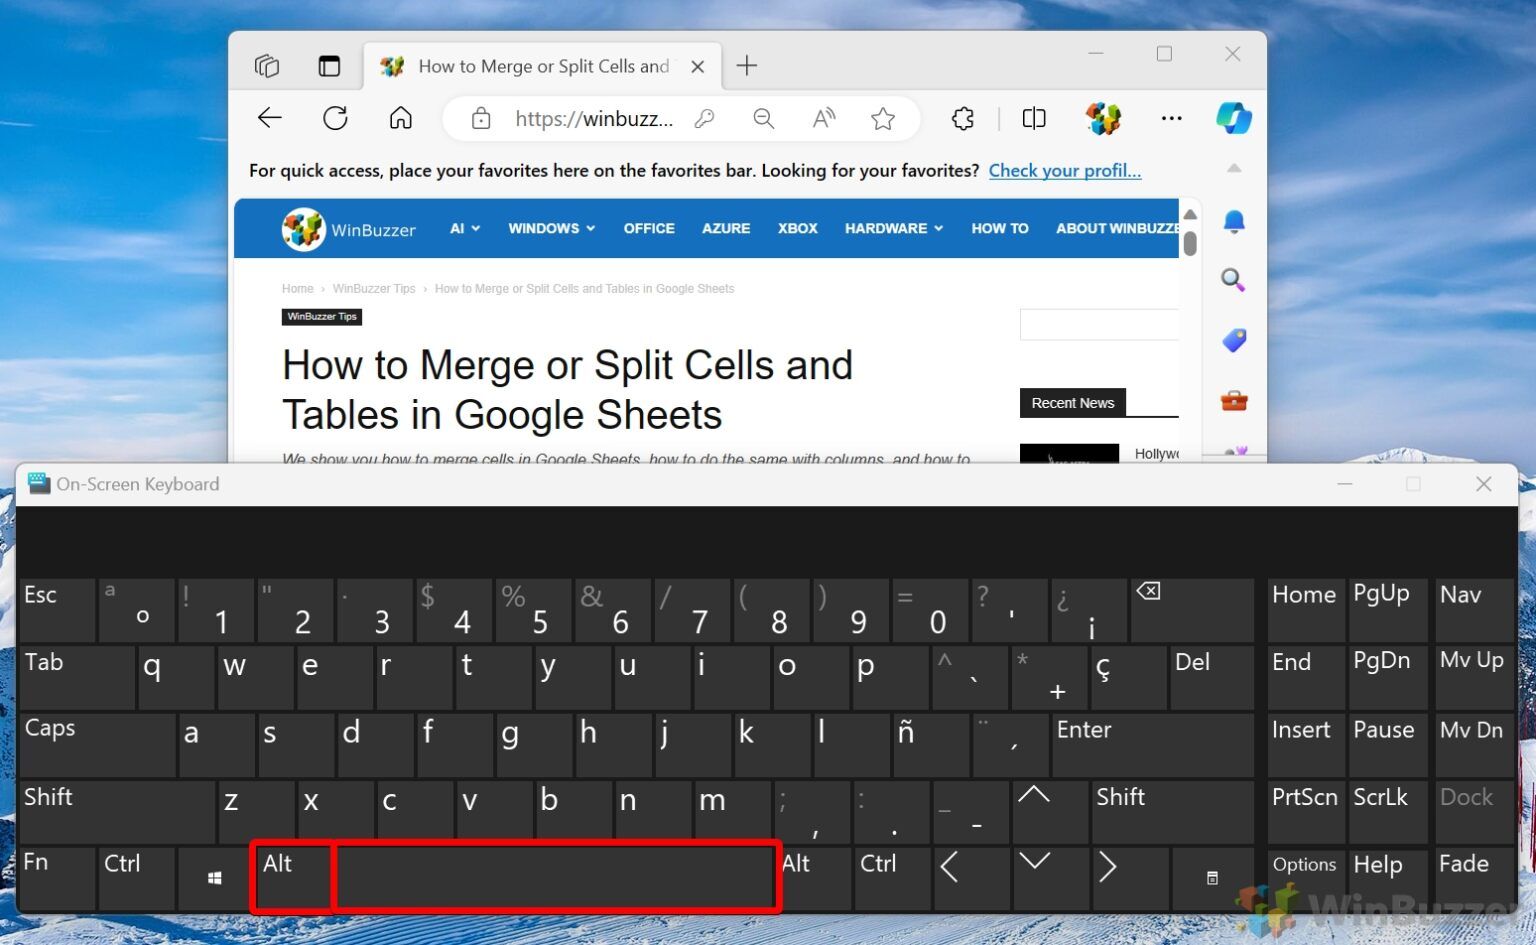Open Copilot from the browser toolbar

pos(1234,118)
